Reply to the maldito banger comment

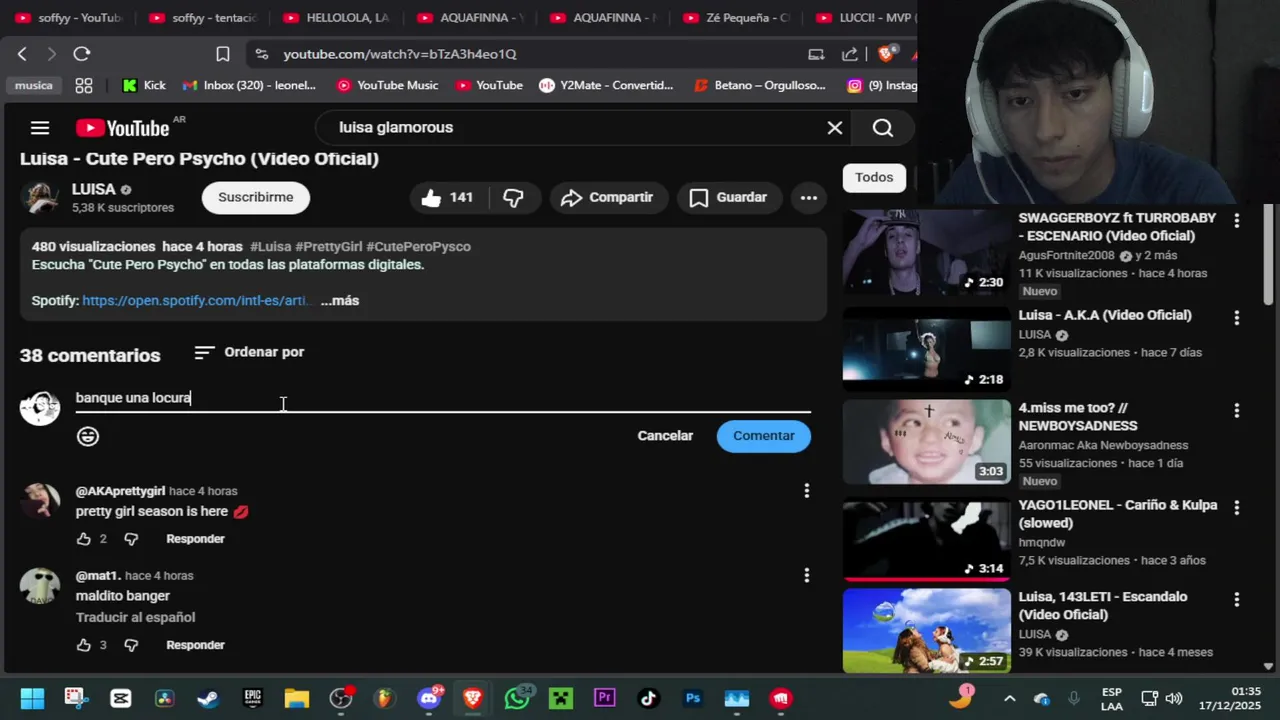coord(195,645)
